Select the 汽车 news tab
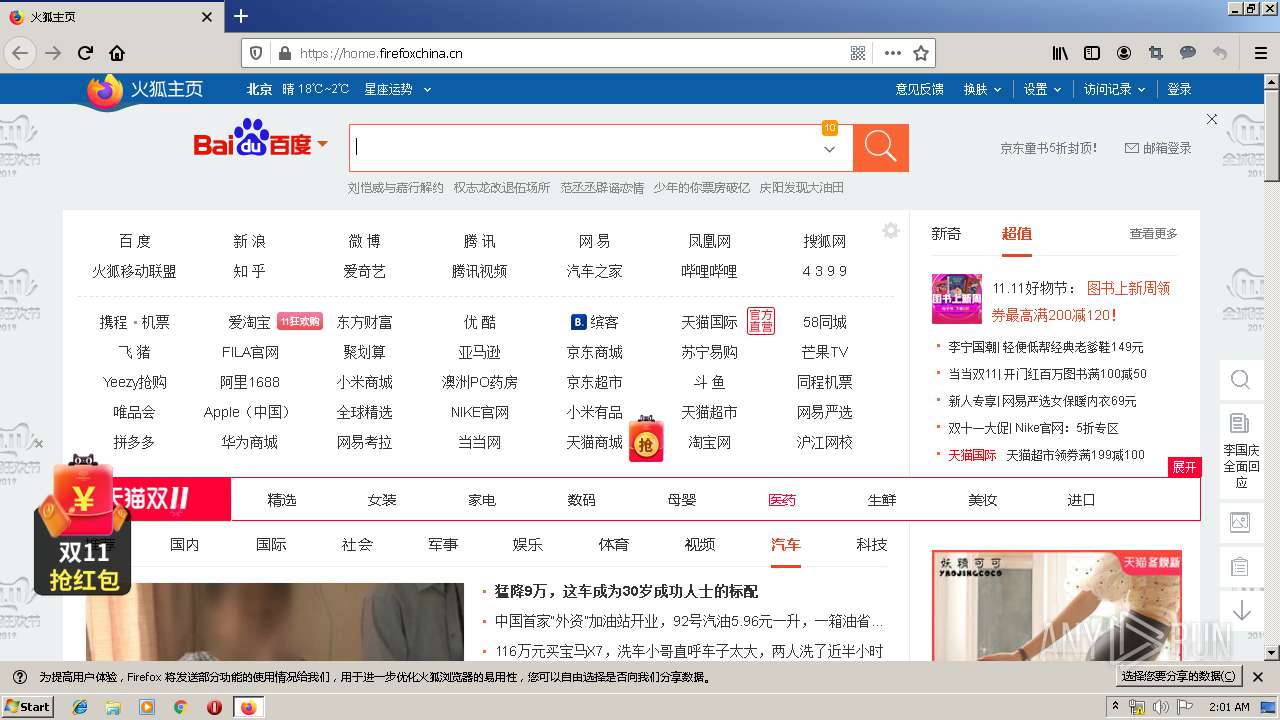The width and height of the screenshot is (1280, 720). point(786,544)
